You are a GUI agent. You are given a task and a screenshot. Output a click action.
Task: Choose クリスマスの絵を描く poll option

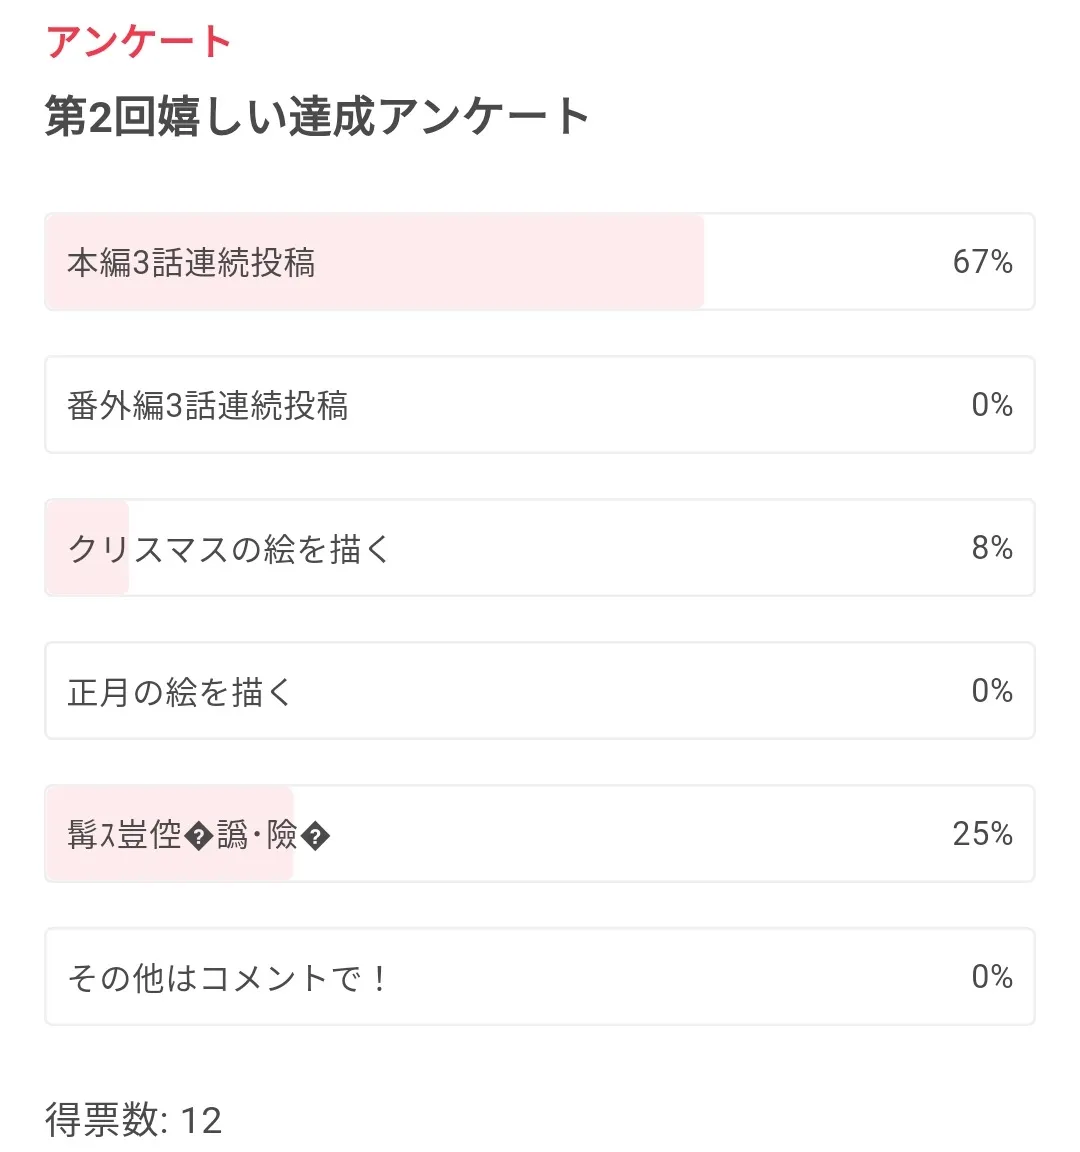pos(228,549)
